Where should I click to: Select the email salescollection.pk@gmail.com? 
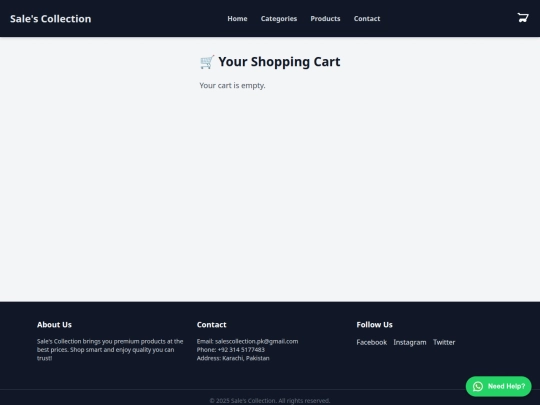[x=257, y=341]
